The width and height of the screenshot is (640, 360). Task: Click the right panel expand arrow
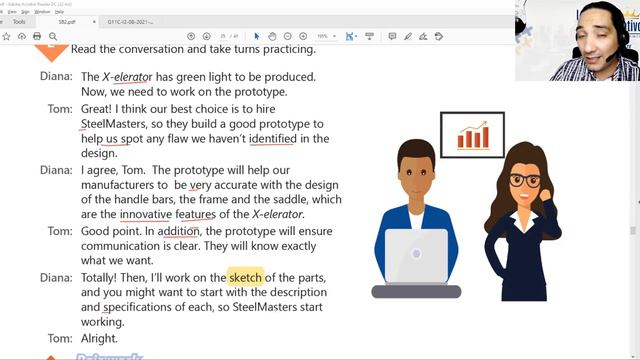tap(638, 202)
